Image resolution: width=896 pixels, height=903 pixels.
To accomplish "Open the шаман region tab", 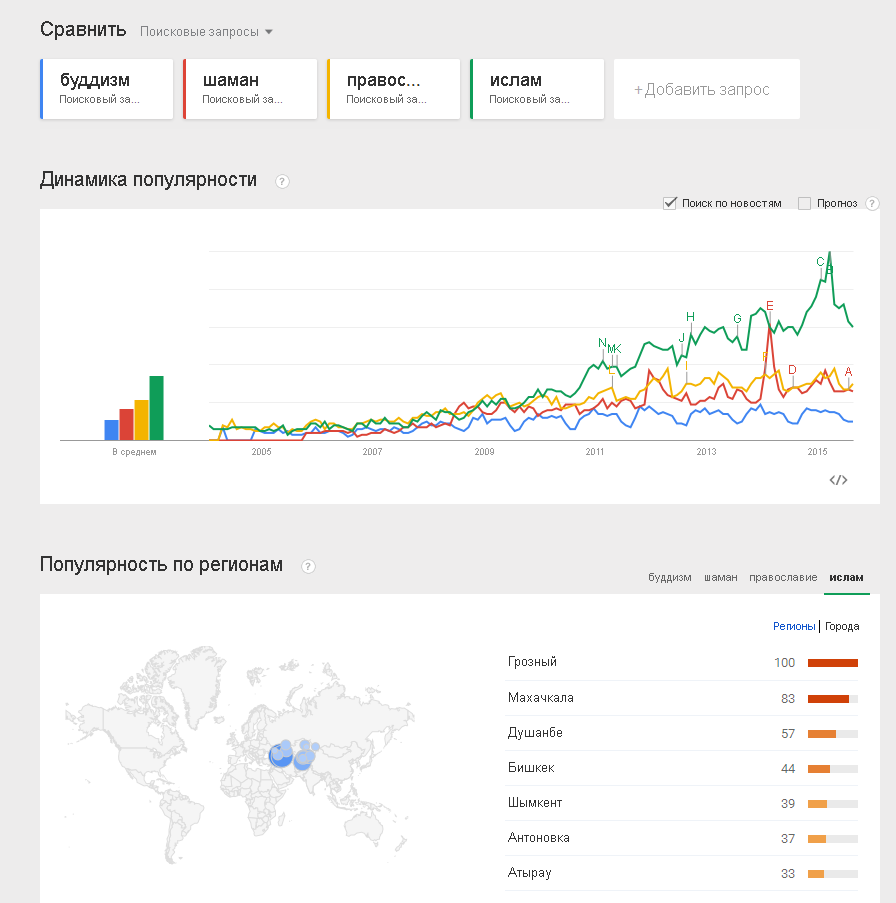I will 720,577.
